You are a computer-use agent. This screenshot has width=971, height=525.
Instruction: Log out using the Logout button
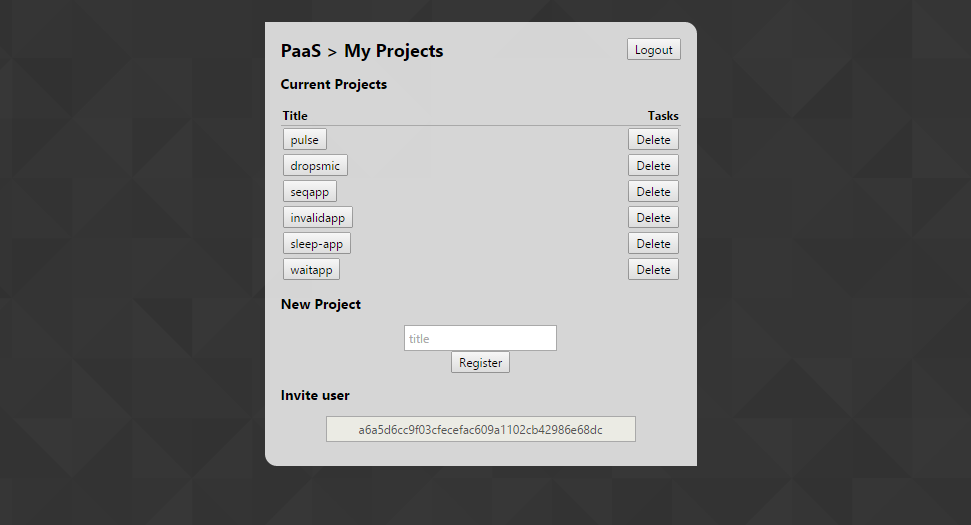[653, 50]
